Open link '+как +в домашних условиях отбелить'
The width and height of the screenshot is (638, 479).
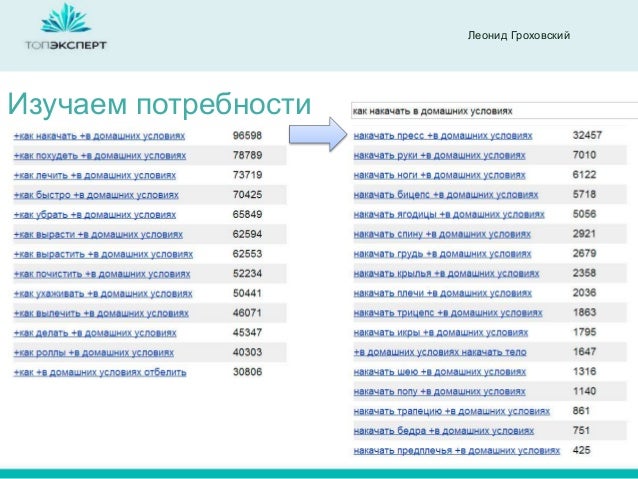click(100, 372)
